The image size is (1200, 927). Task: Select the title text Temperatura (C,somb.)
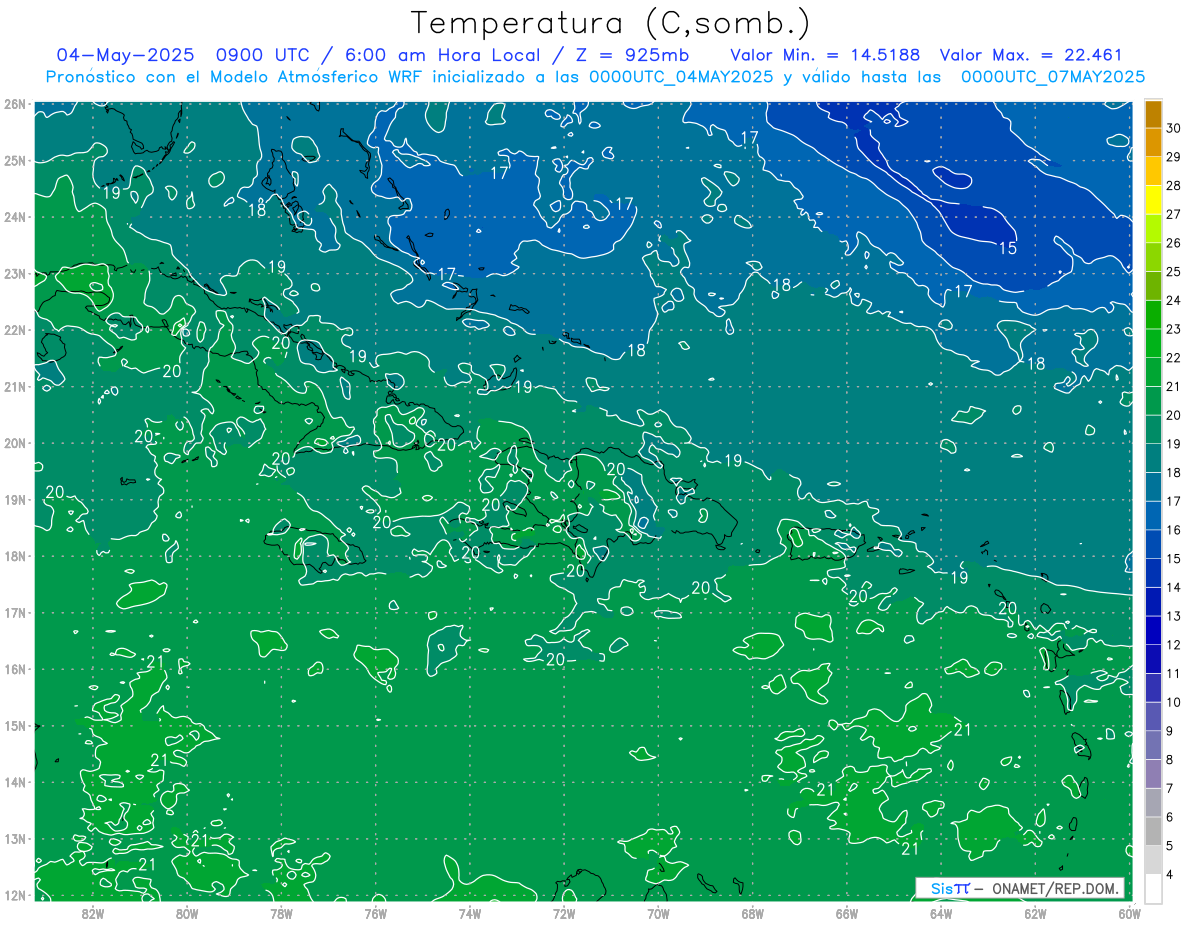611,23
